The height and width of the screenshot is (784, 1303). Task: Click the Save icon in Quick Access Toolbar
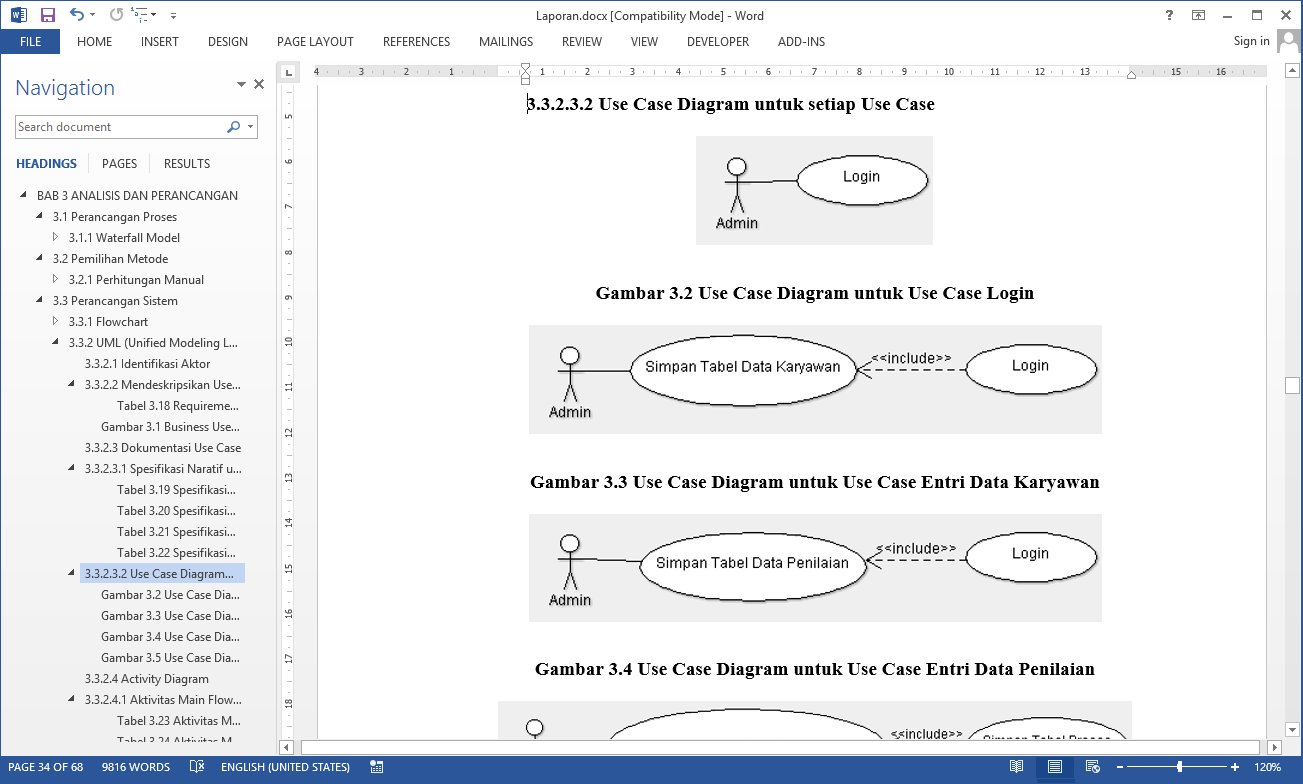coord(47,15)
